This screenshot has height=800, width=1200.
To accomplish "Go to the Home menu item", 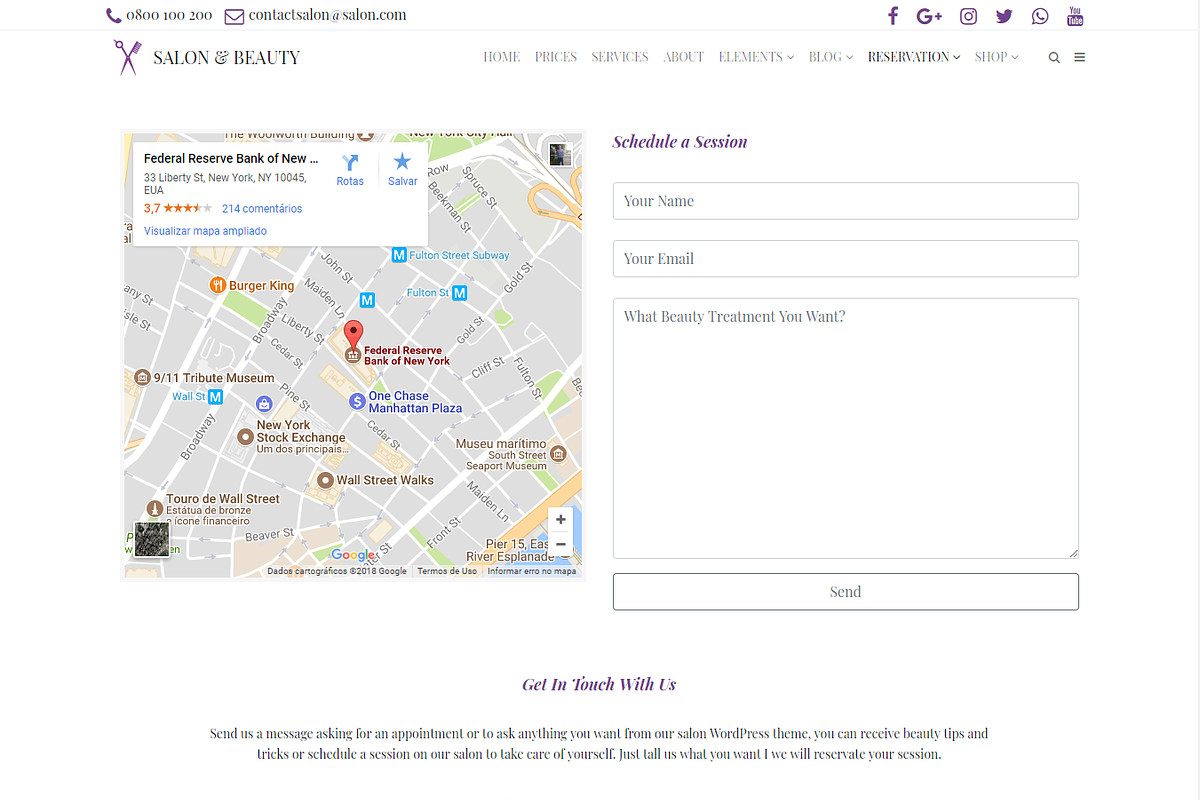I will click(x=502, y=57).
